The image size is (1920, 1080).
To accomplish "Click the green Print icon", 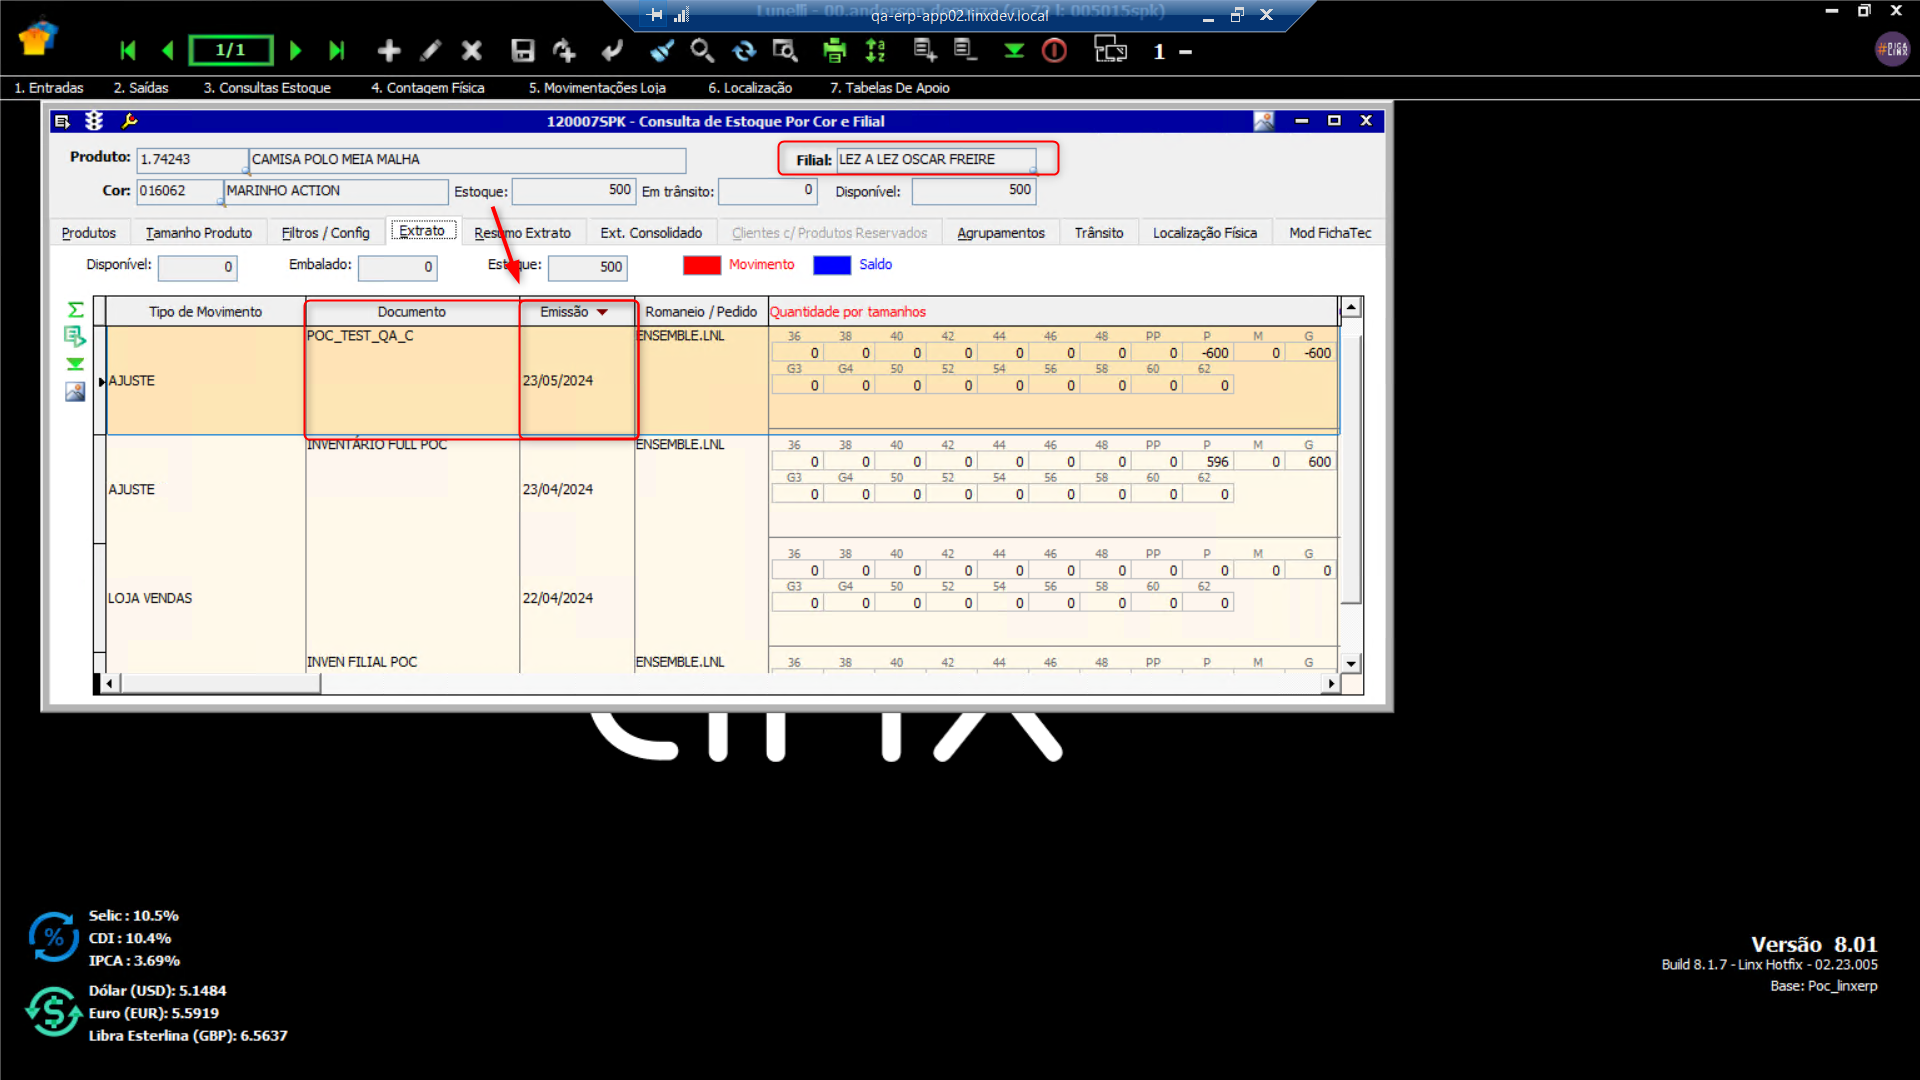I will (x=833, y=51).
